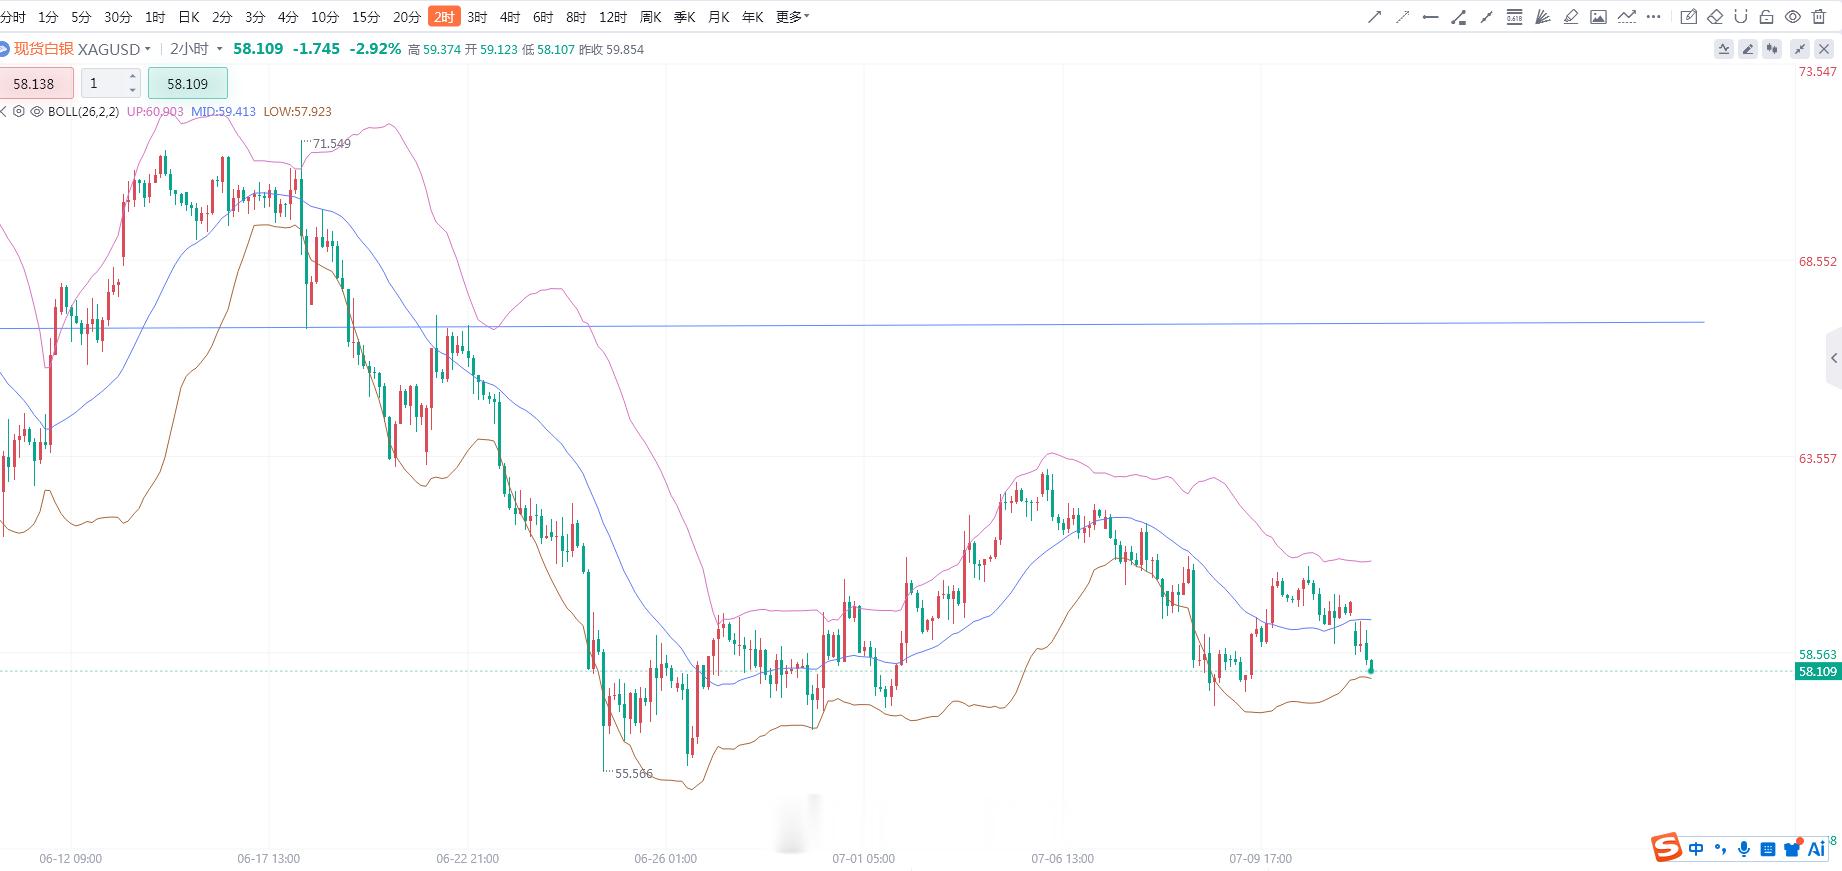The width and height of the screenshot is (1842, 871).
Task: Switch to the 周K timeframe
Action: point(651,17)
